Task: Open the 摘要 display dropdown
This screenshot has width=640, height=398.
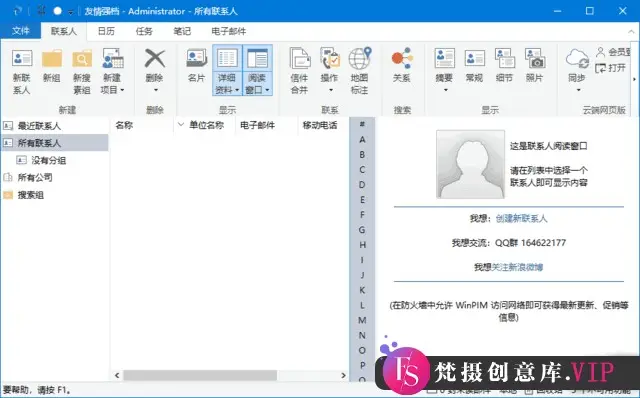Action: tap(444, 70)
